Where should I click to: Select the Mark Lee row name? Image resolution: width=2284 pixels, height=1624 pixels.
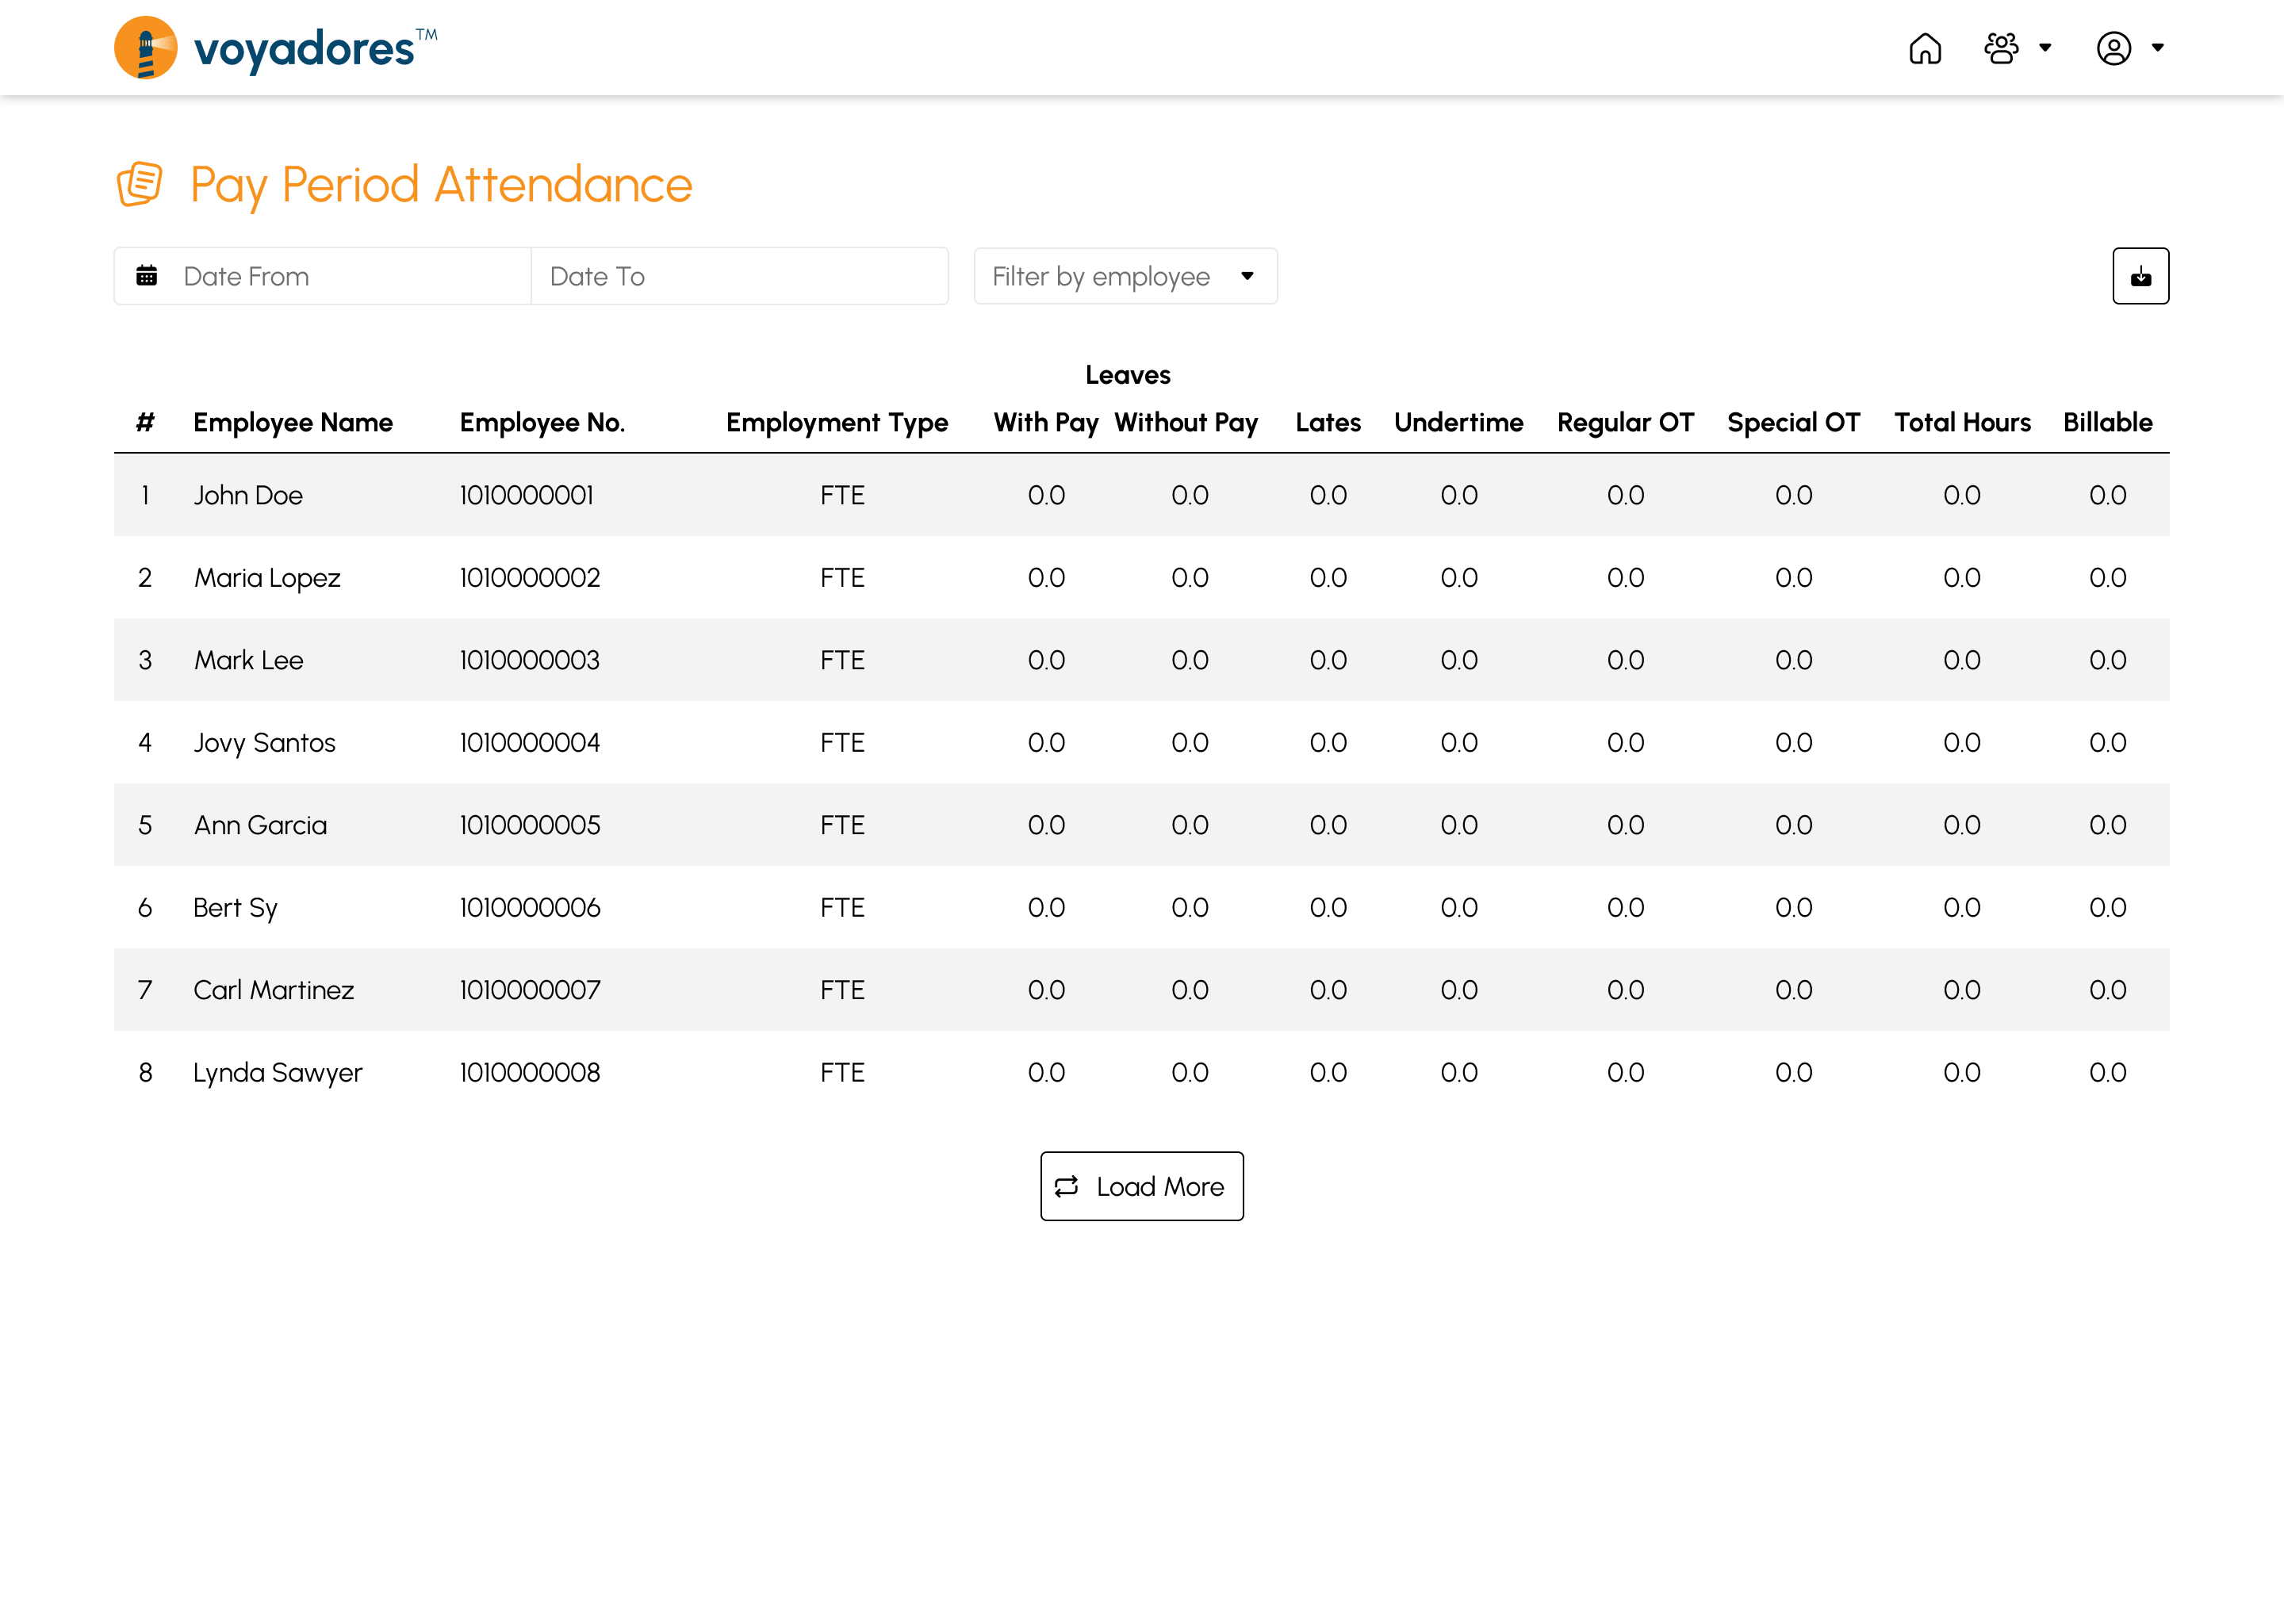[x=248, y=660]
